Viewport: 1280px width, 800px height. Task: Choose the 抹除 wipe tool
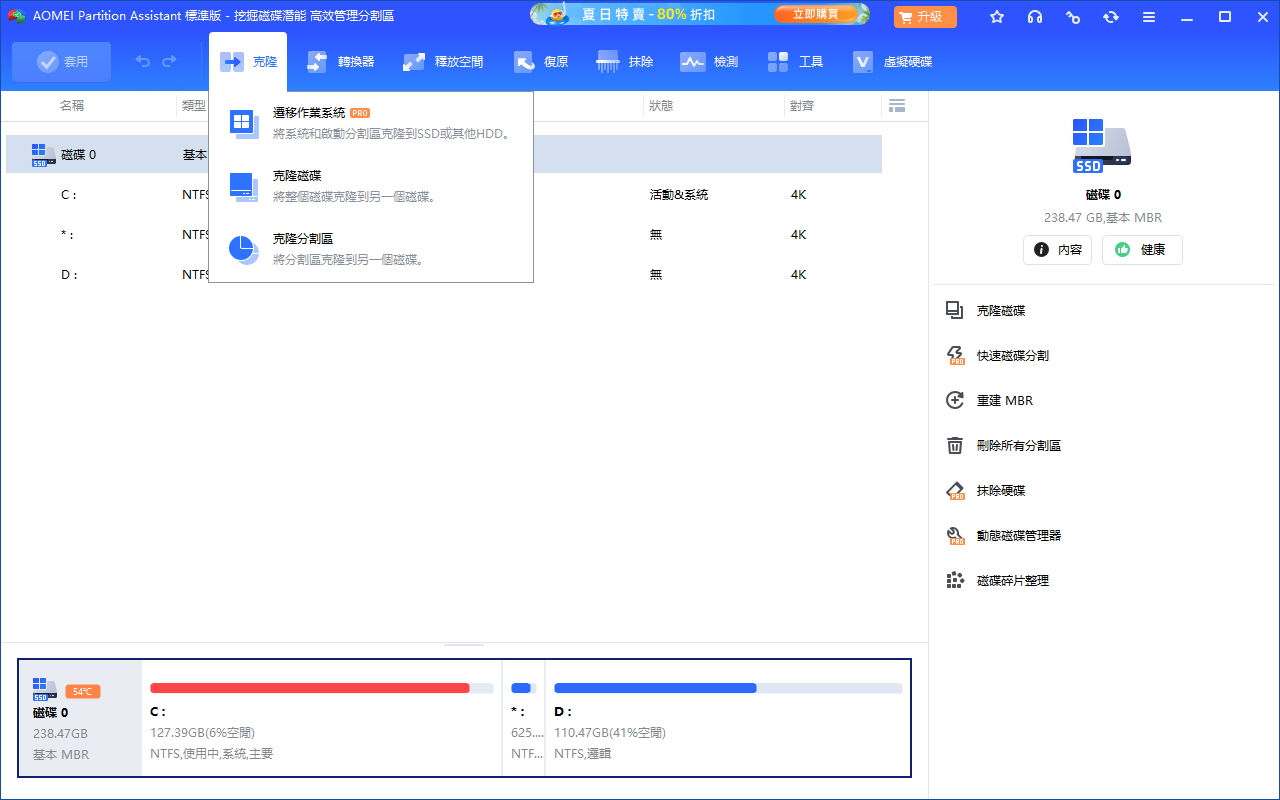click(x=625, y=62)
